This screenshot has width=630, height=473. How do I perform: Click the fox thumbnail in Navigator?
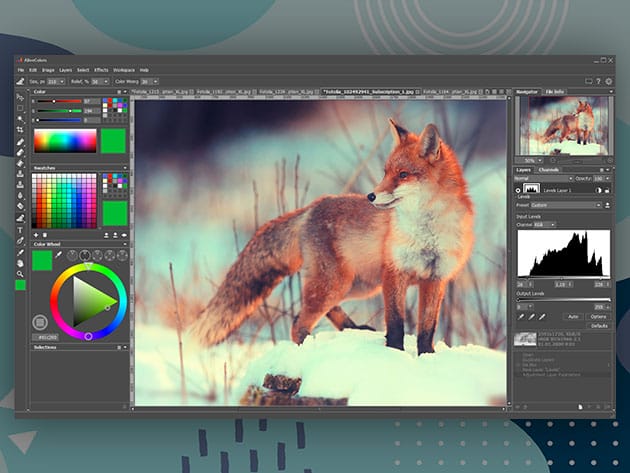[x=565, y=125]
